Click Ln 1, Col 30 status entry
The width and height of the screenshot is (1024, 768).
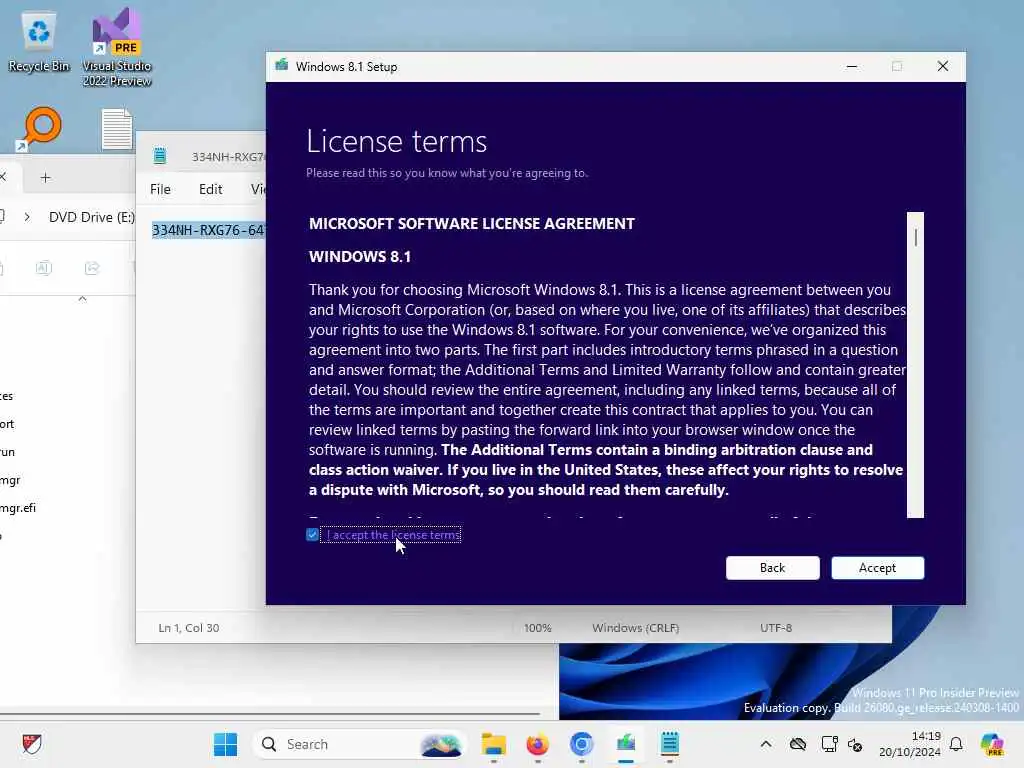tap(189, 628)
